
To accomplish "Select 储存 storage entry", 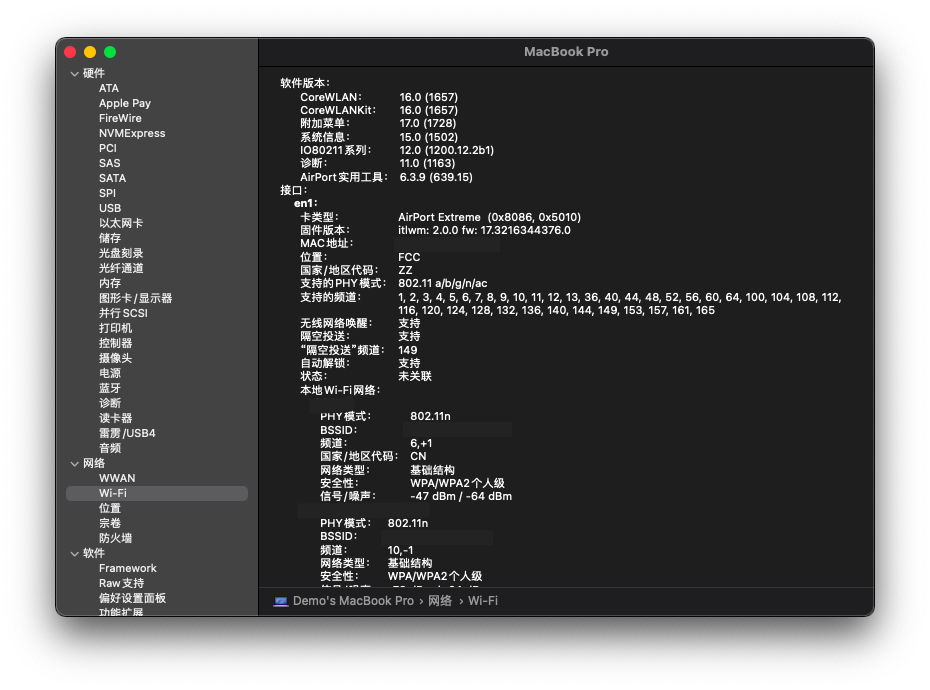I will (110, 238).
